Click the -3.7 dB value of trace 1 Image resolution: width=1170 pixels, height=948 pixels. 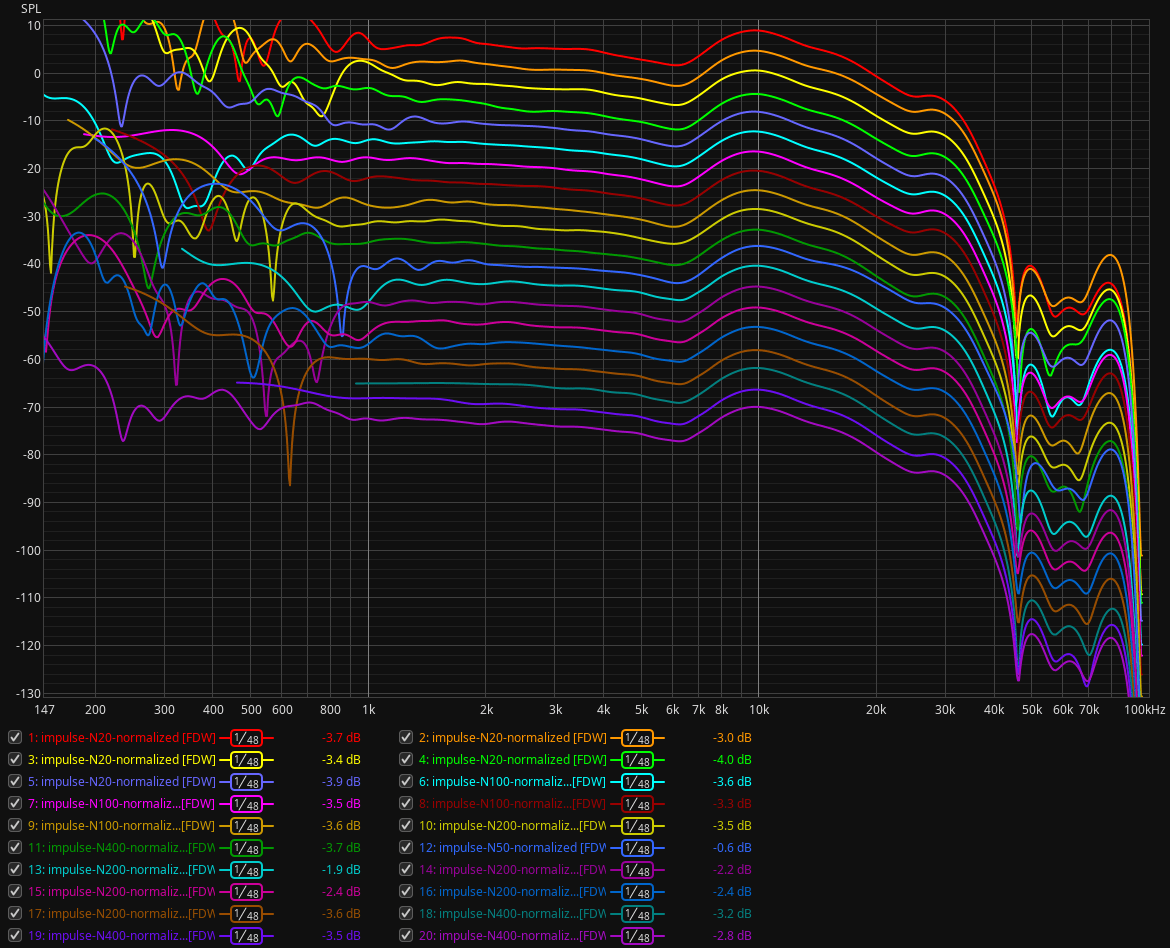[341, 737]
